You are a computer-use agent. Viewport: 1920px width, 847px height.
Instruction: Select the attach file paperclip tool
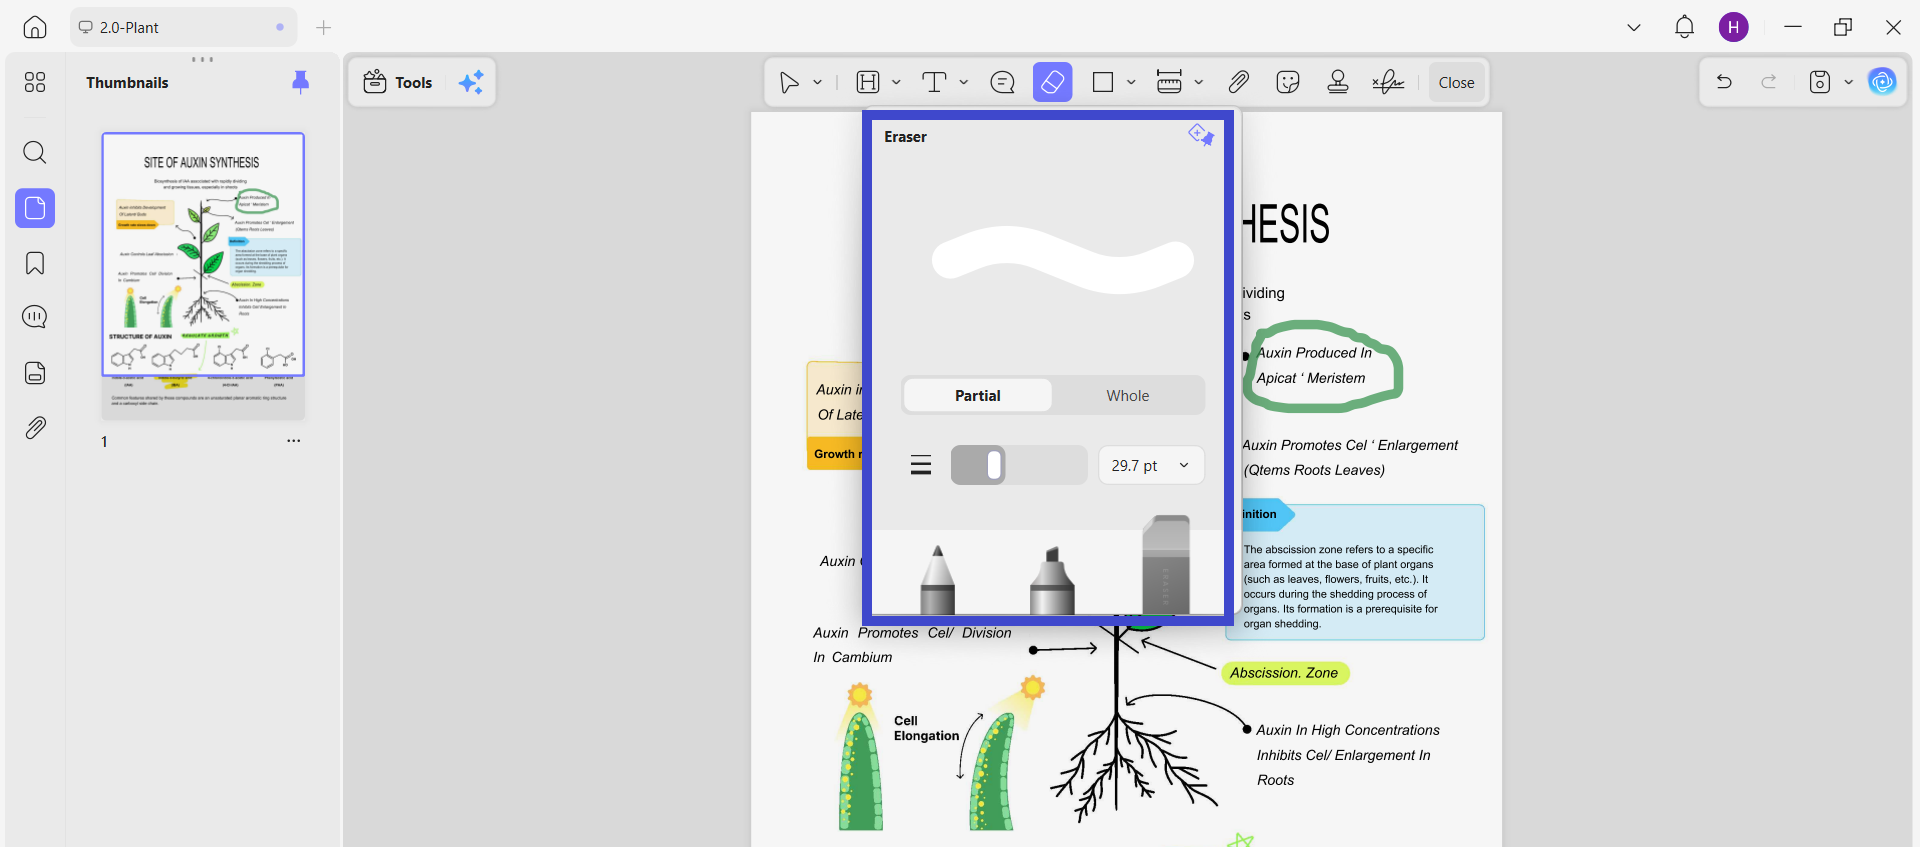(1239, 82)
